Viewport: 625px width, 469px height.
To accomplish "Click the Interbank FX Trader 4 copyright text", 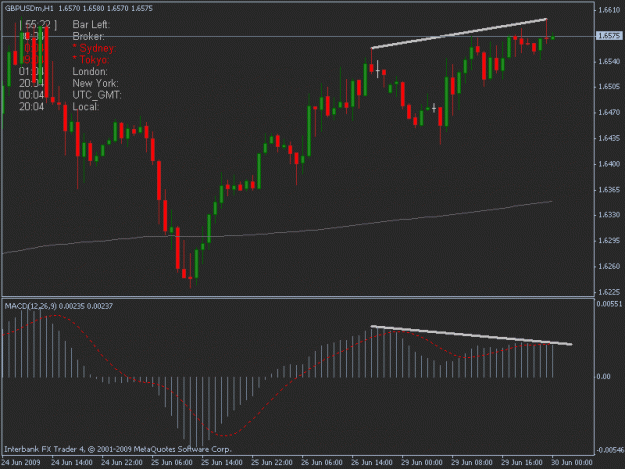I will (x=118, y=449).
